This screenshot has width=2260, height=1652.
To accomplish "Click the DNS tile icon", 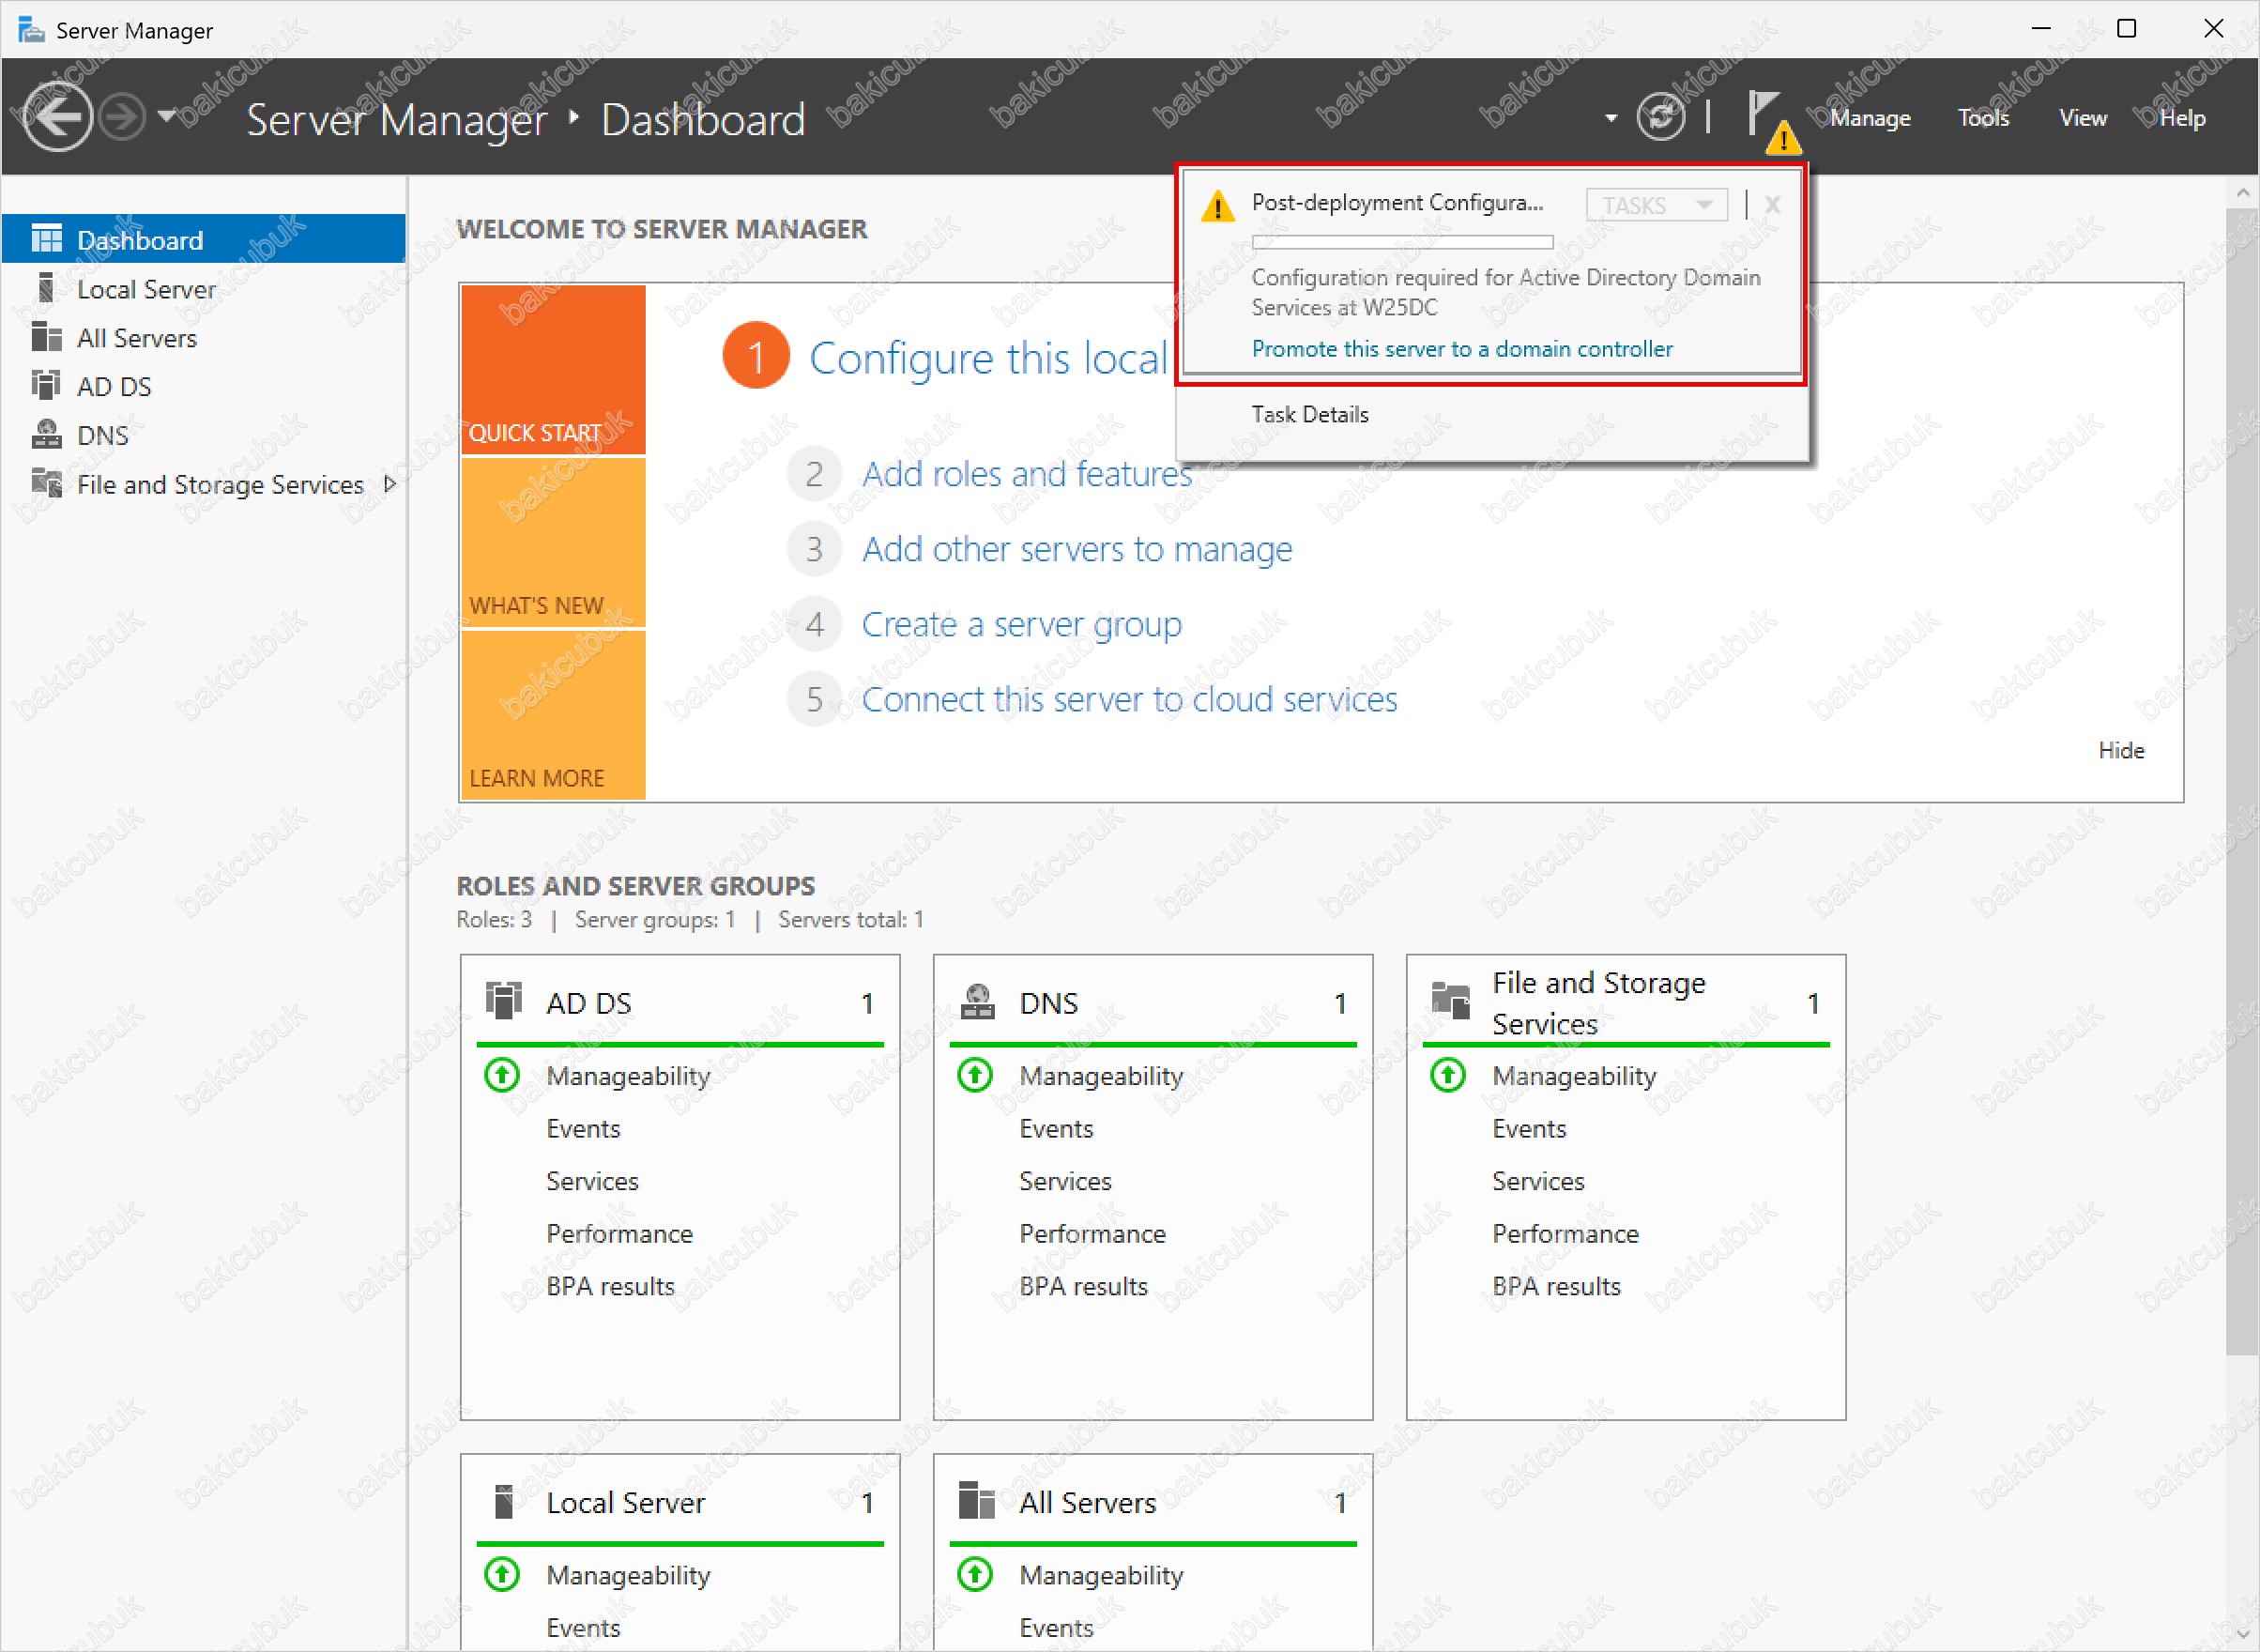I will tap(977, 1001).
